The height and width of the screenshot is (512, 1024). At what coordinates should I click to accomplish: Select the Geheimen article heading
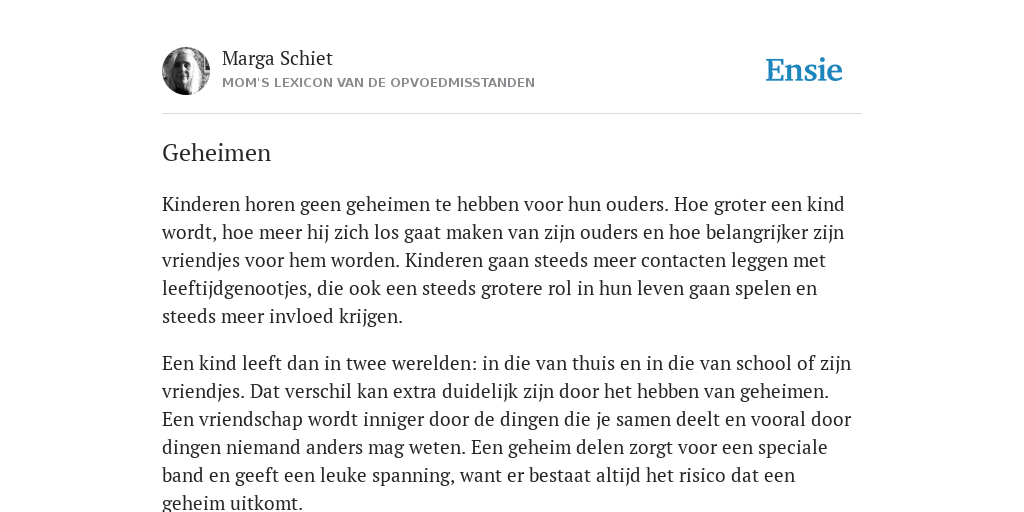pyautogui.click(x=216, y=153)
